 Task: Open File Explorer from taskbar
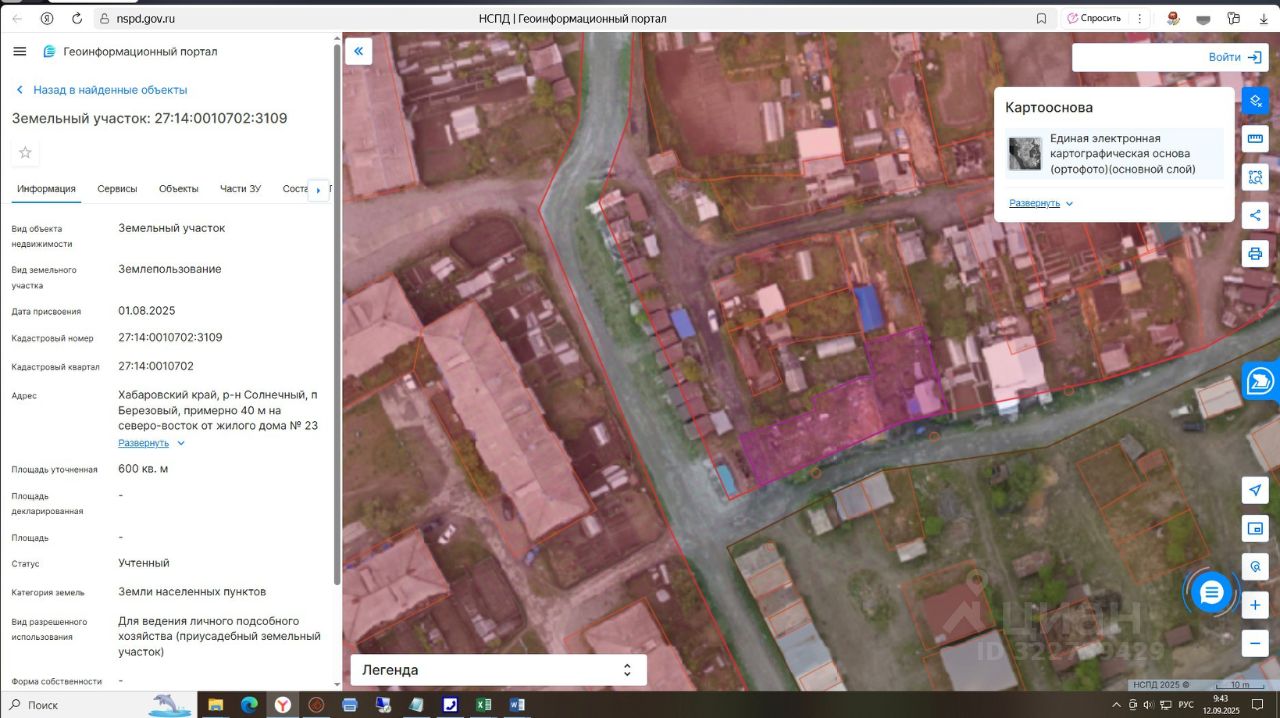215,705
